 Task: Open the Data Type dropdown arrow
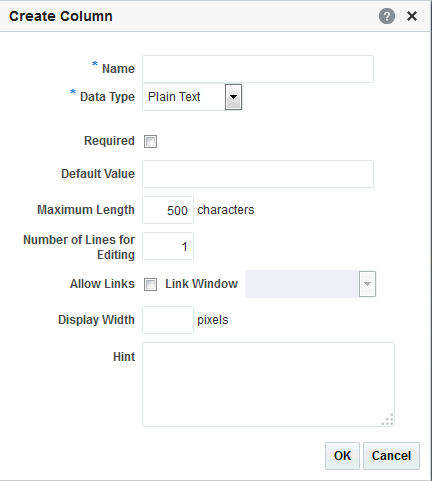[x=233, y=97]
